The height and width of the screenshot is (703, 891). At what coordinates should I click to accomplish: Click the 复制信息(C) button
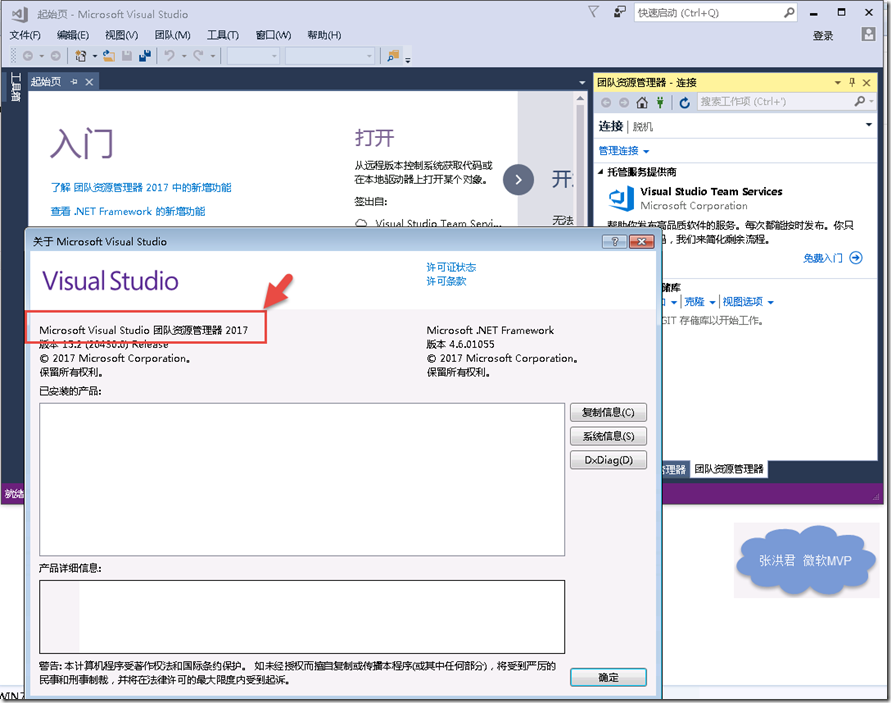(x=608, y=412)
